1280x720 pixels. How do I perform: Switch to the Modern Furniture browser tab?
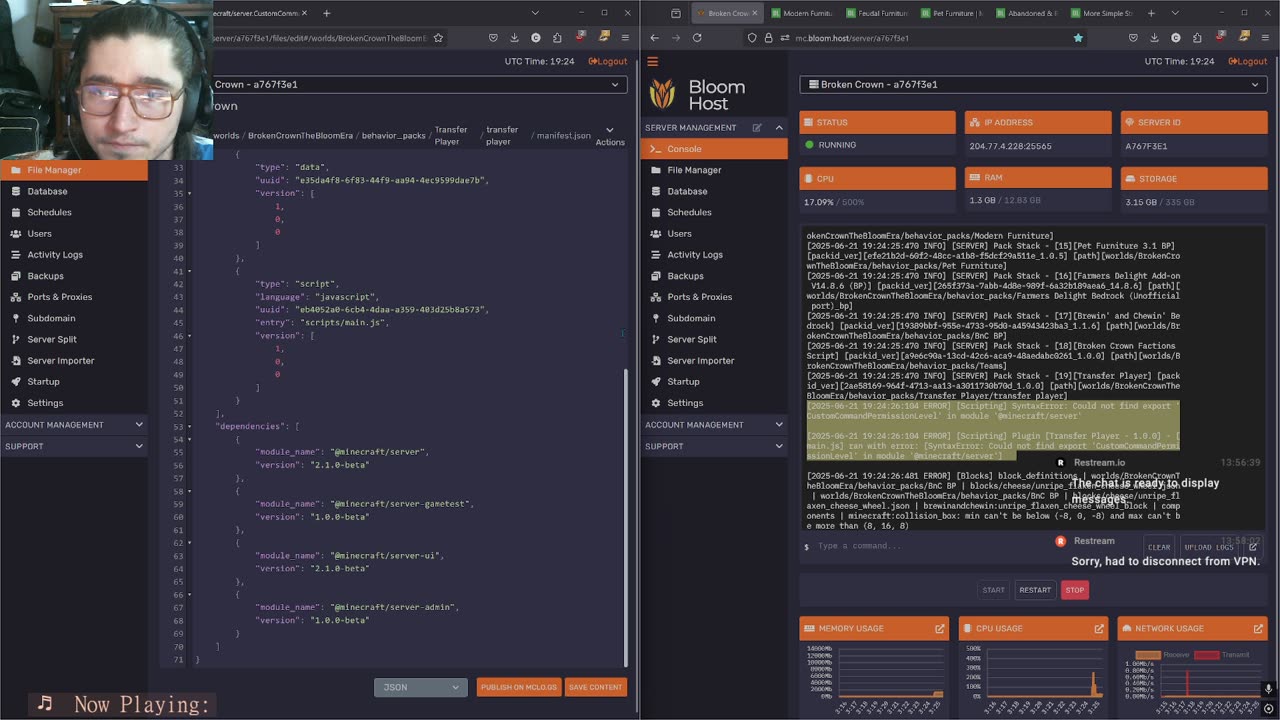click(x=802, y=13)
